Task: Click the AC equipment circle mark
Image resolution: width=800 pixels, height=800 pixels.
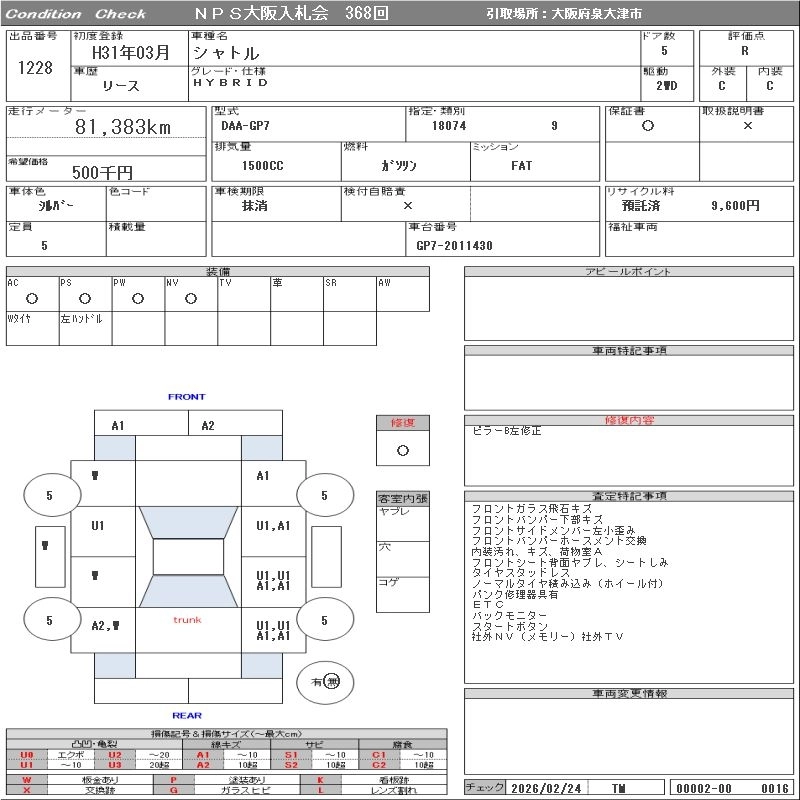Action: [31, 298]
